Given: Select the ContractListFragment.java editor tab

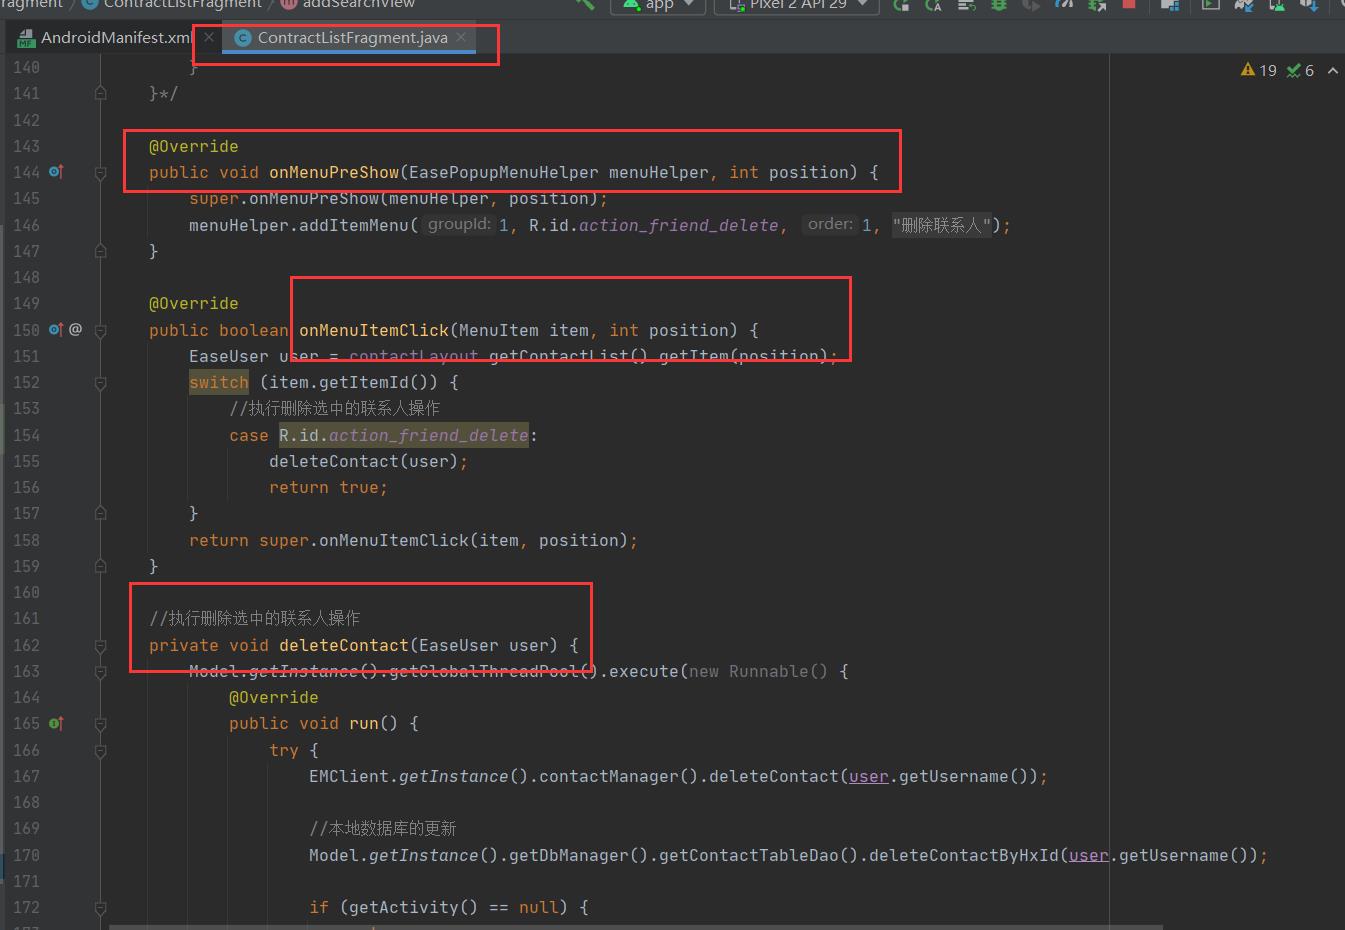Looking at the screenshot, I should click(x=352, y=37).
